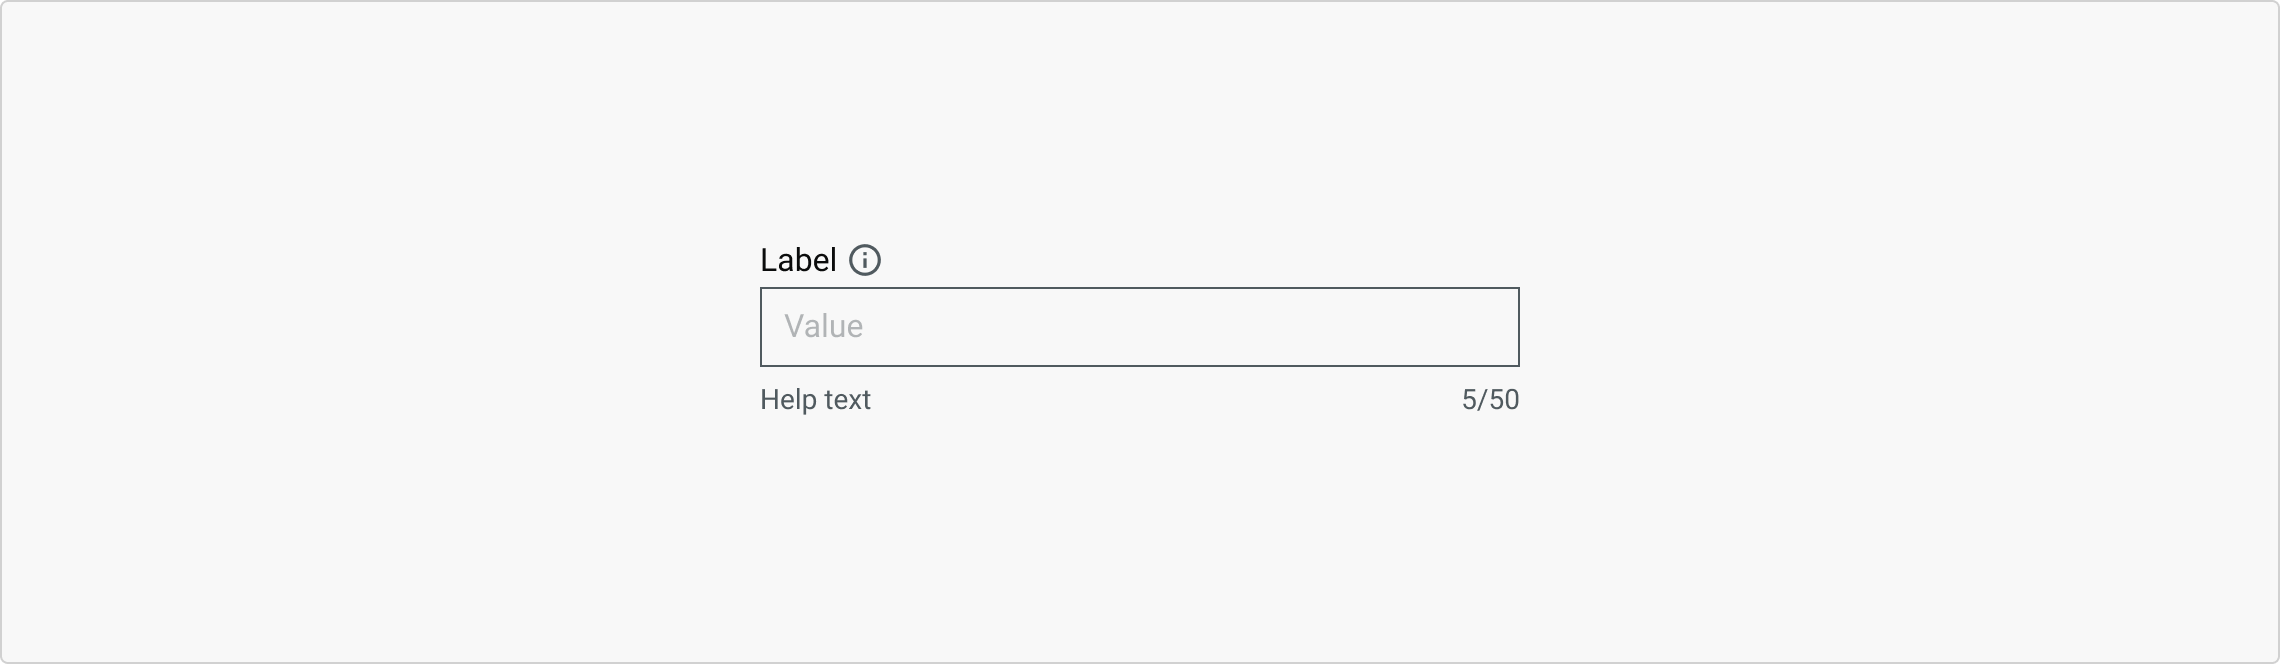
Task: Click the 5/50 character counter
Action: pyautogui.click(x=1490, y=400)
